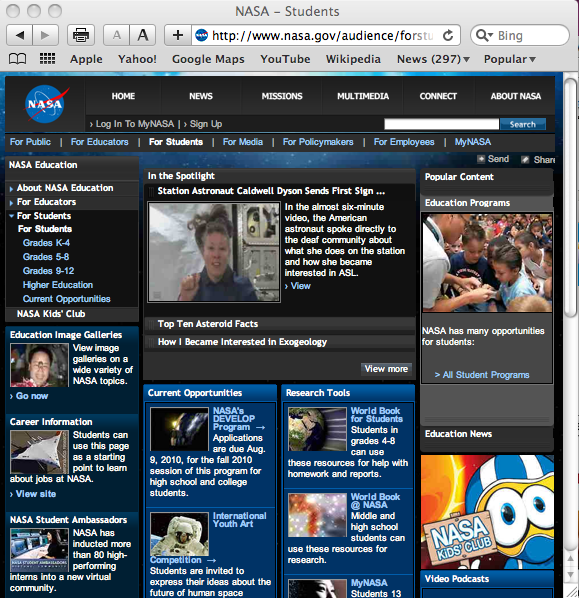Screen dimensions: 579x598
Task: Show Top Sites grid icon
Action: click(48, 59)
